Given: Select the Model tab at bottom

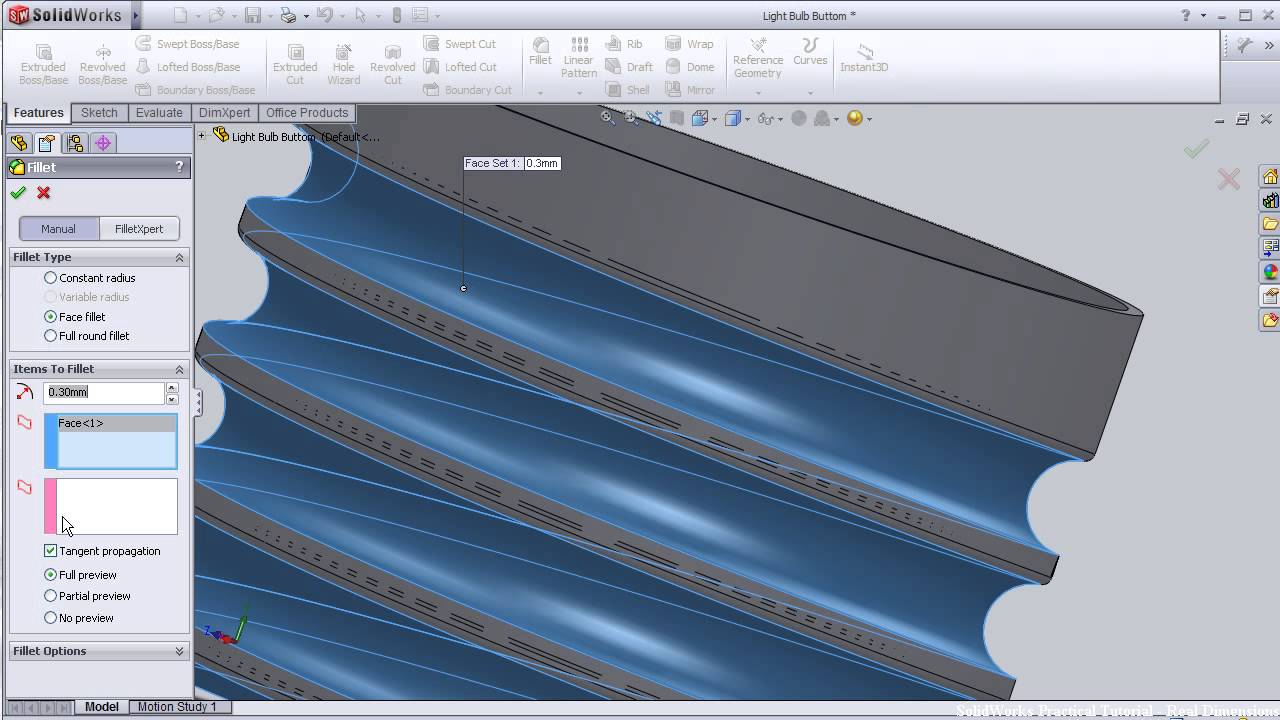Looking at the screenshot, I should pyautogui.click(x=102, y=706).
